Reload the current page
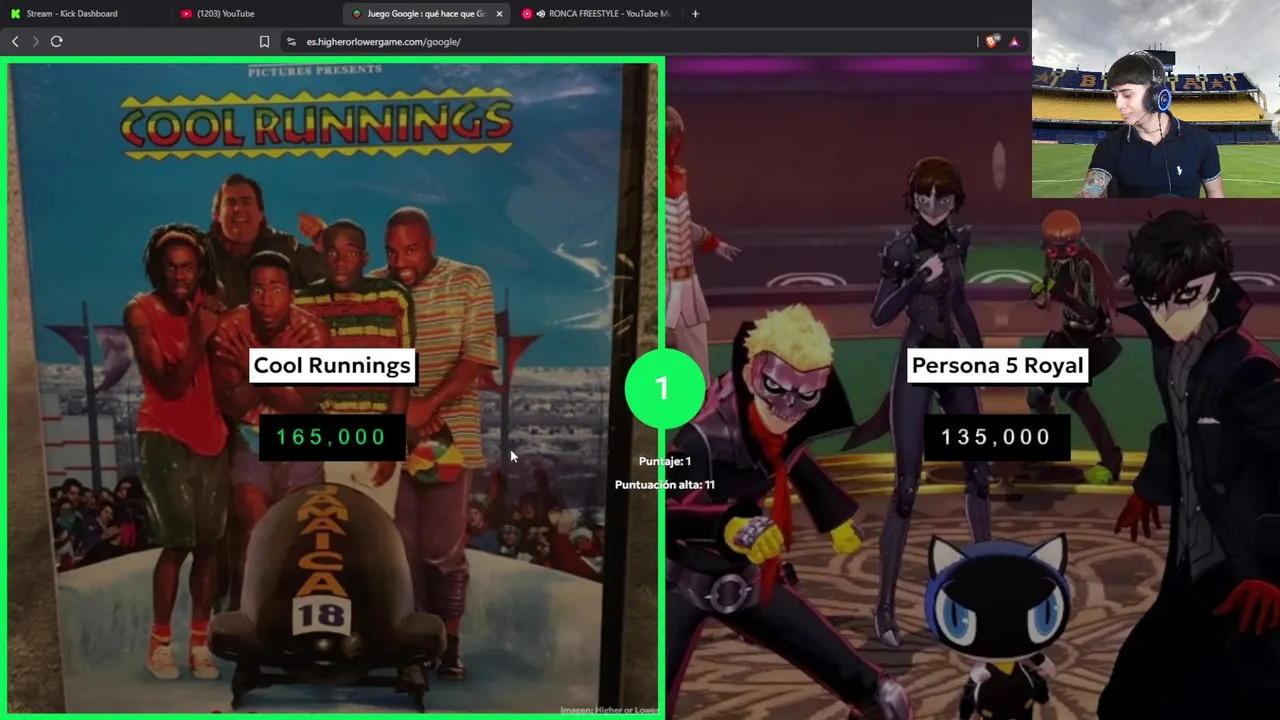This screenshot has width=1280, height=720. click(57, 41)
